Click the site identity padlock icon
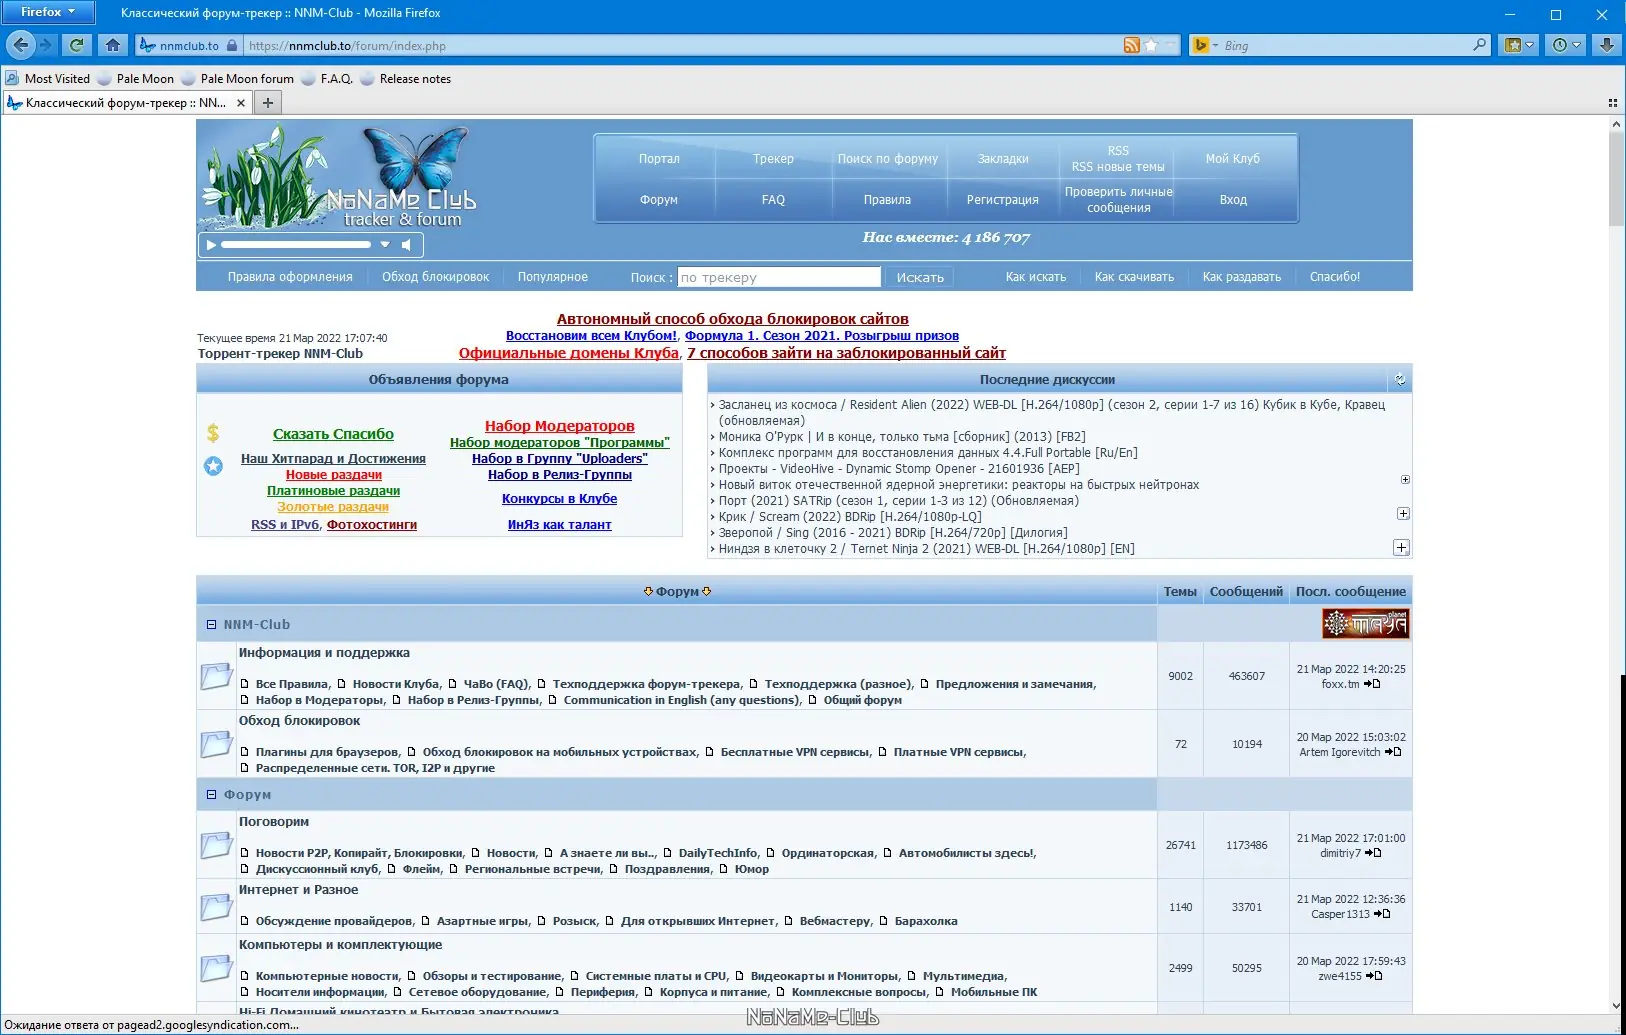Screen dimensions: 1626x1035 coord(232,45)
